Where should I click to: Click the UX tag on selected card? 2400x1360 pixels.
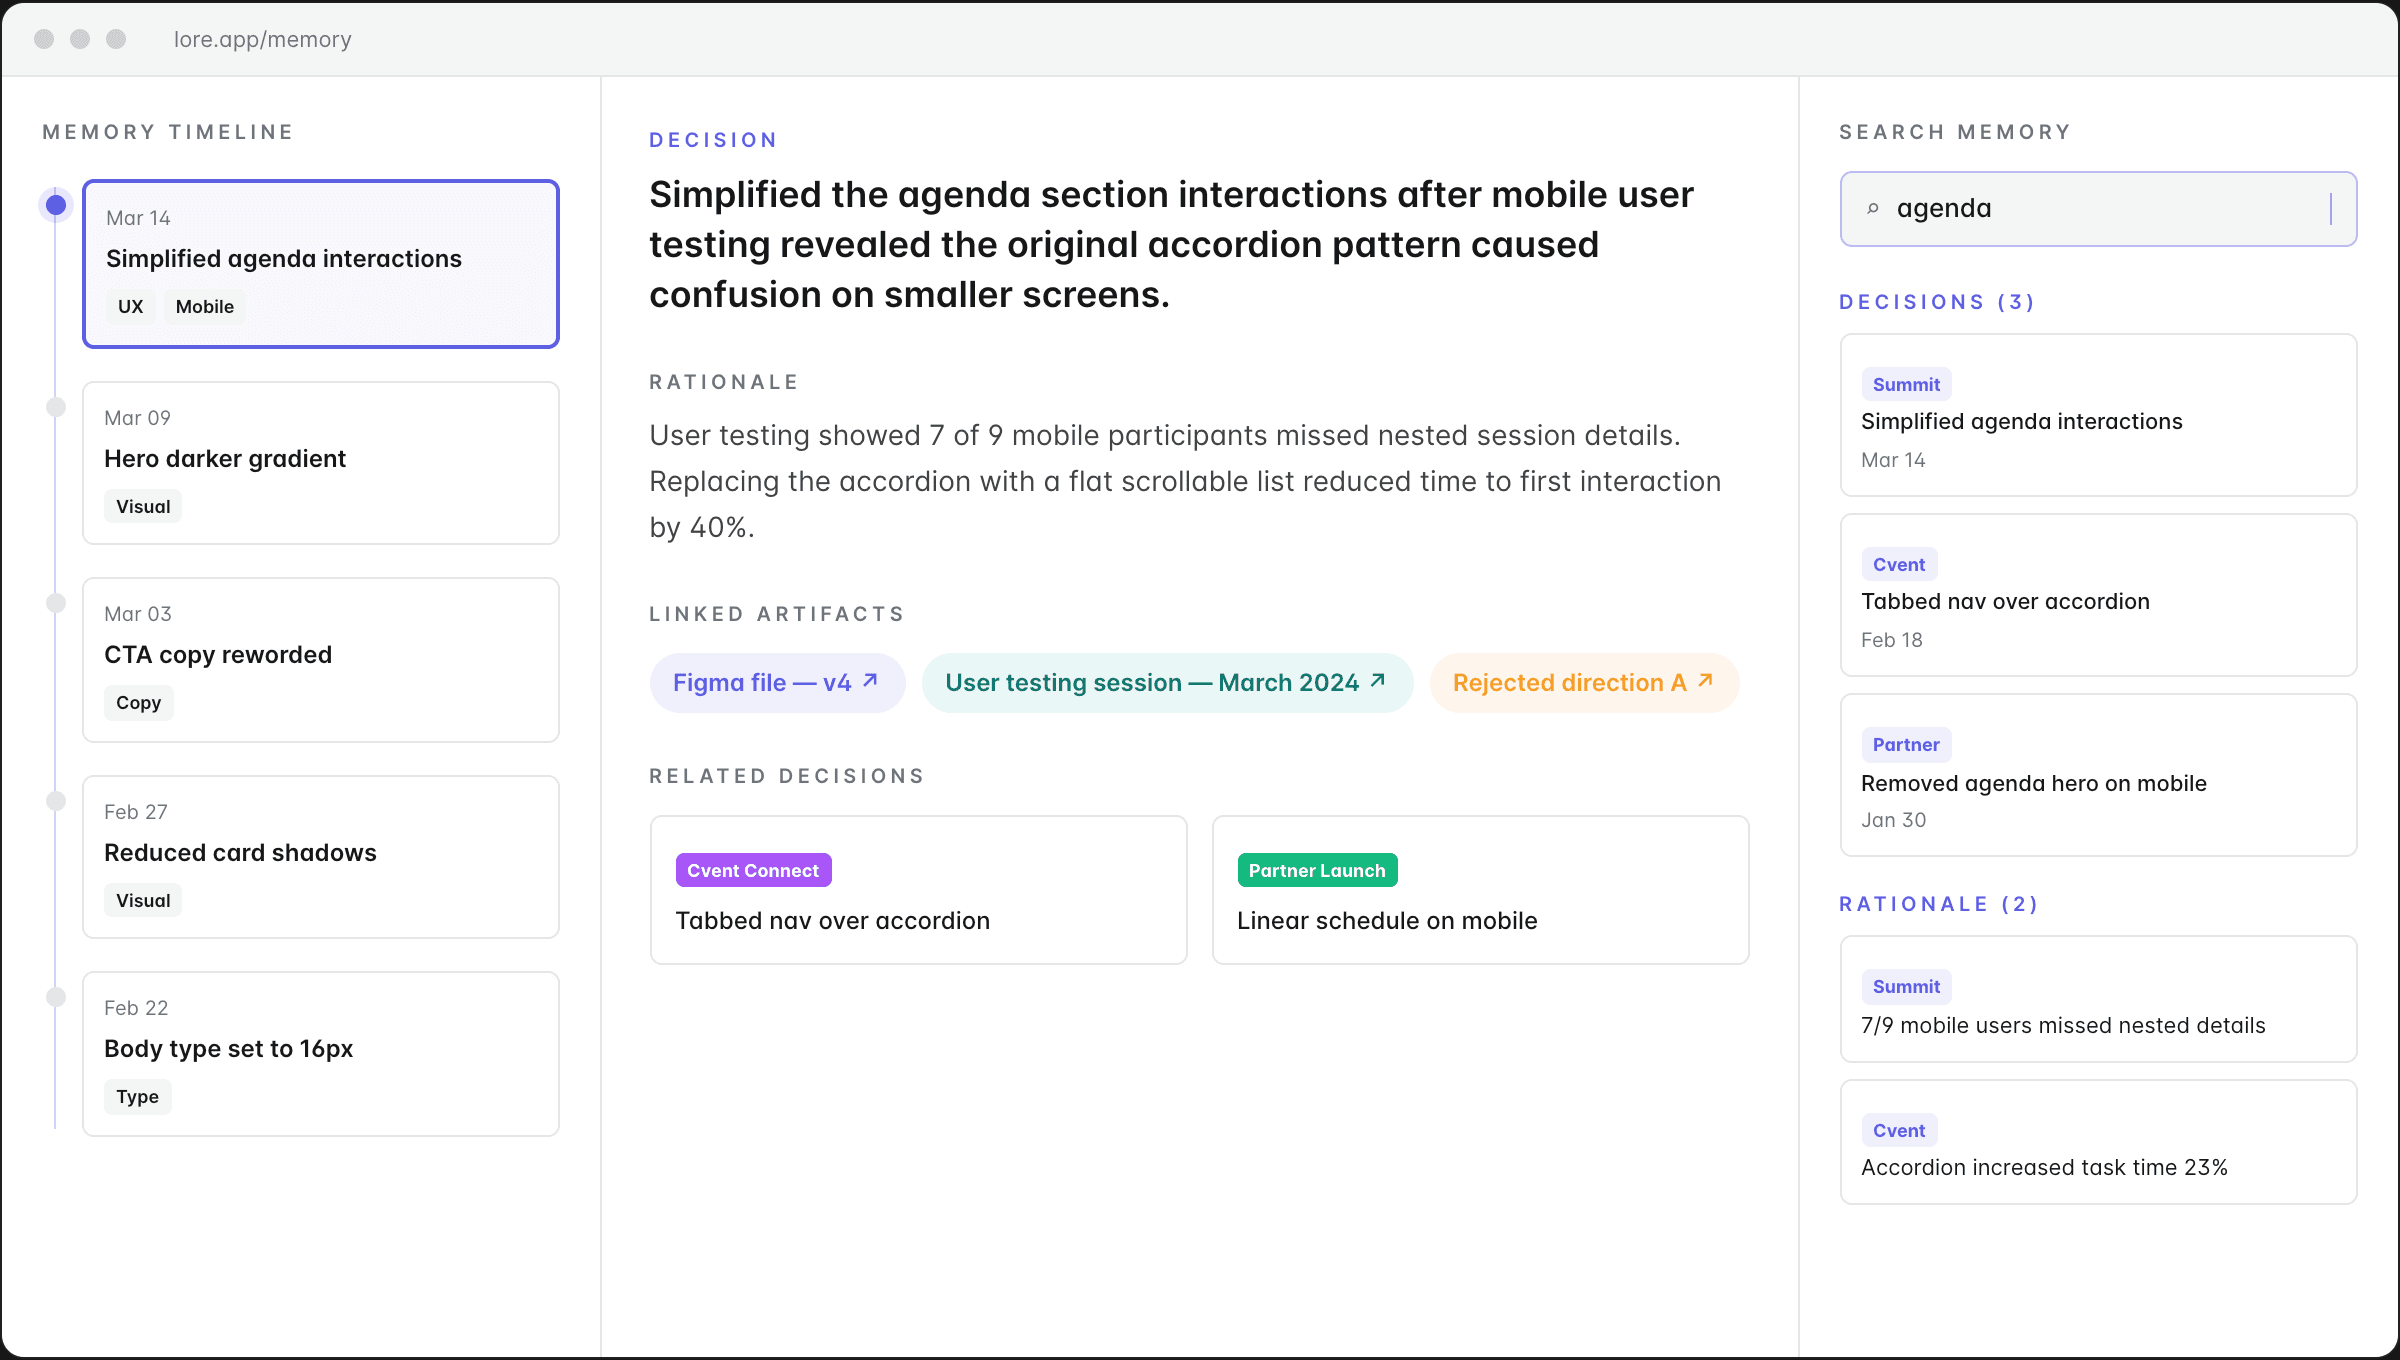tap(130, 307)
